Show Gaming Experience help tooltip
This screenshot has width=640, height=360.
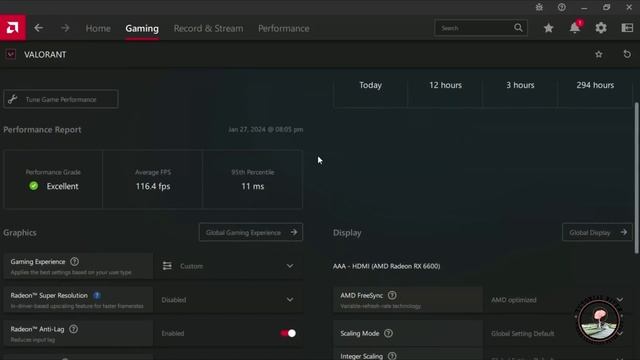(74, 262)
